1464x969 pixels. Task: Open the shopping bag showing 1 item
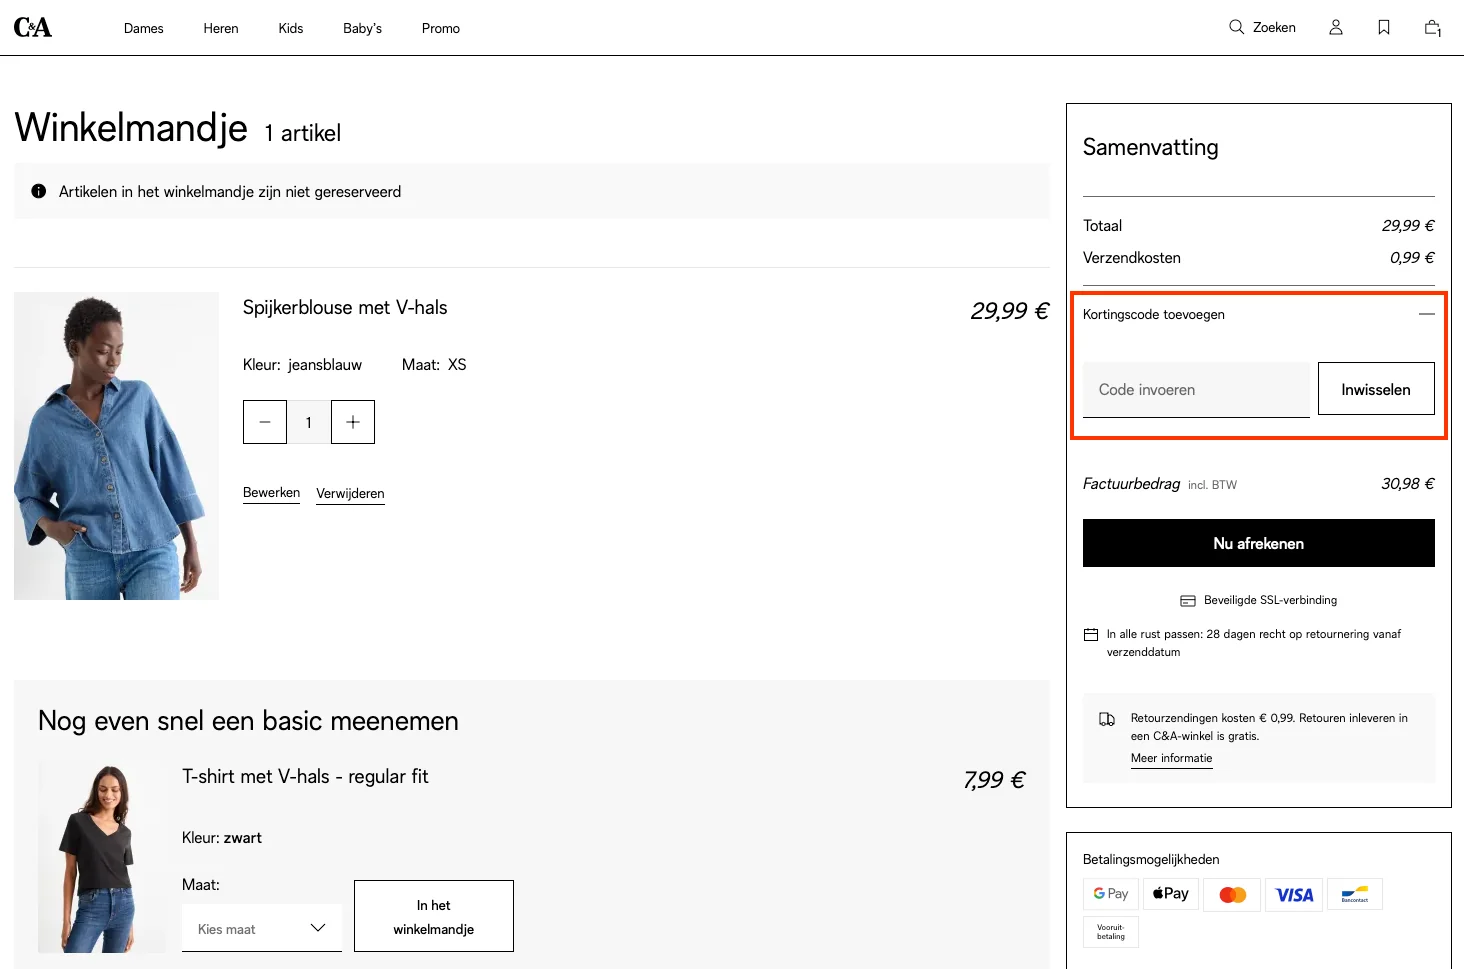click(x=1431, y=27)
